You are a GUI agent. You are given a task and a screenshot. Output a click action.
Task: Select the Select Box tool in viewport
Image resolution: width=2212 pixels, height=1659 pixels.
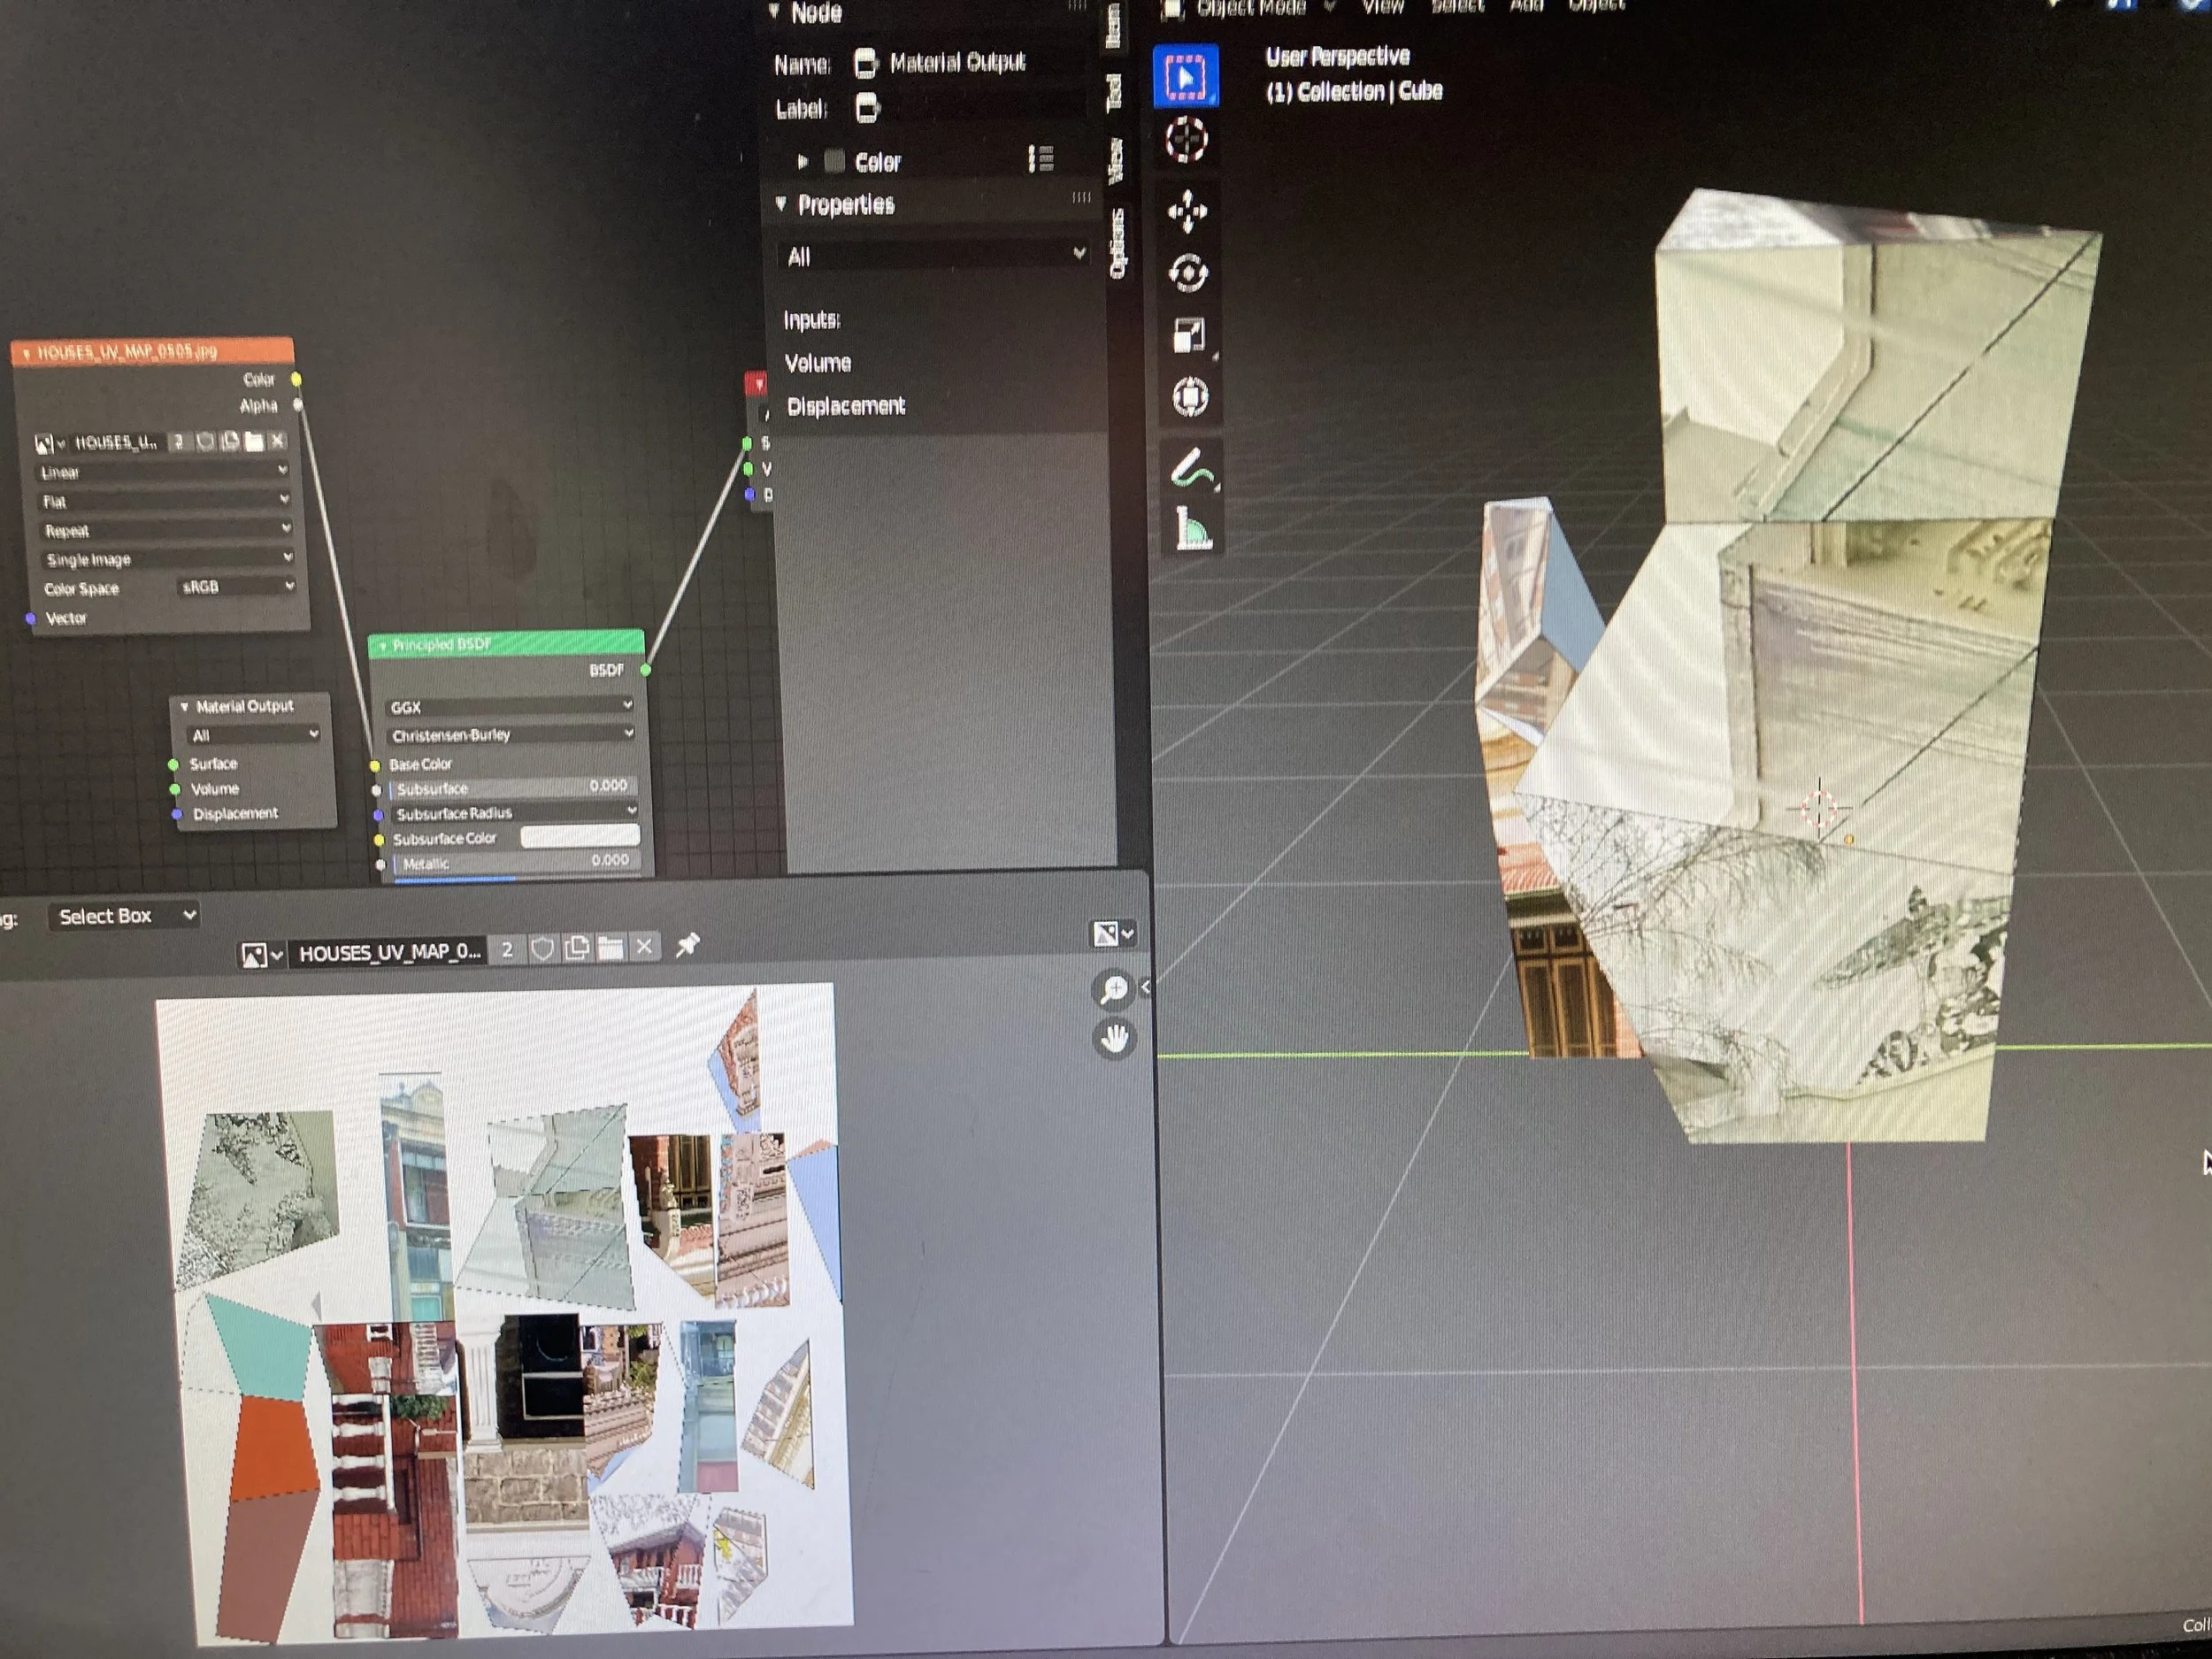1185,76
